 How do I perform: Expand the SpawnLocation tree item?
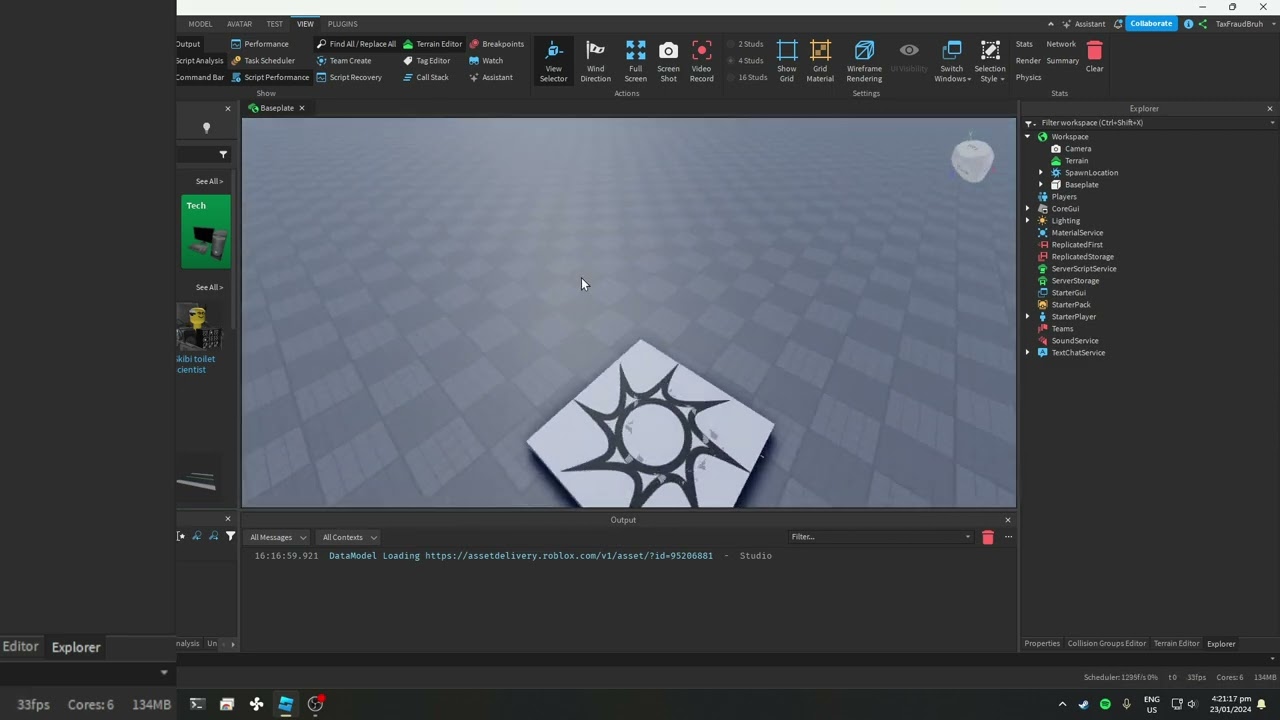point(1040,173)
